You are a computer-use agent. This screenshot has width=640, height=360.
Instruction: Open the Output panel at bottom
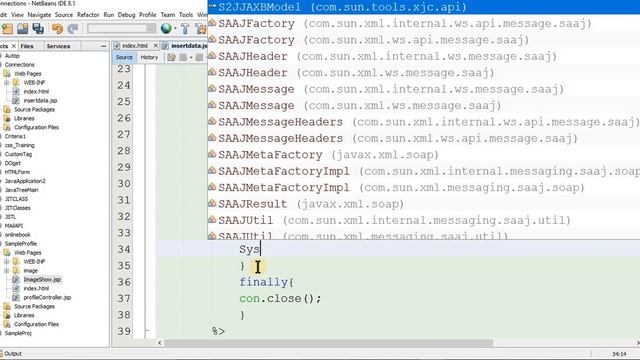[12, 353]
